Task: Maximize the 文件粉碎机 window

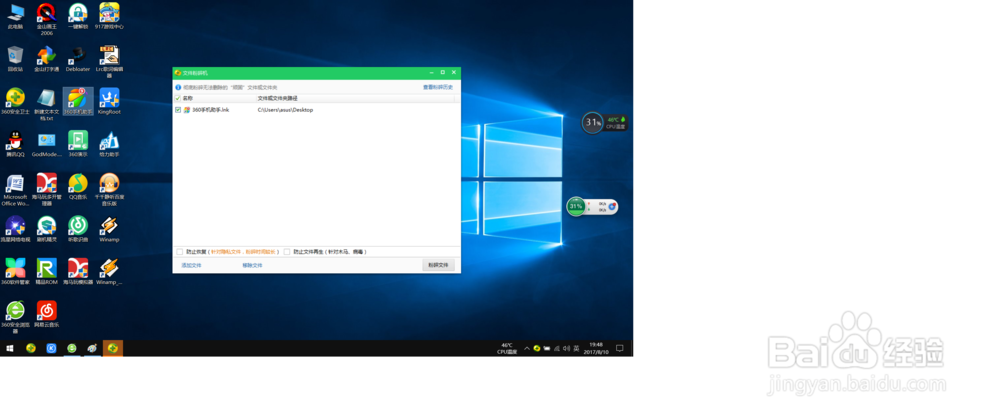Action: point(443,73)
